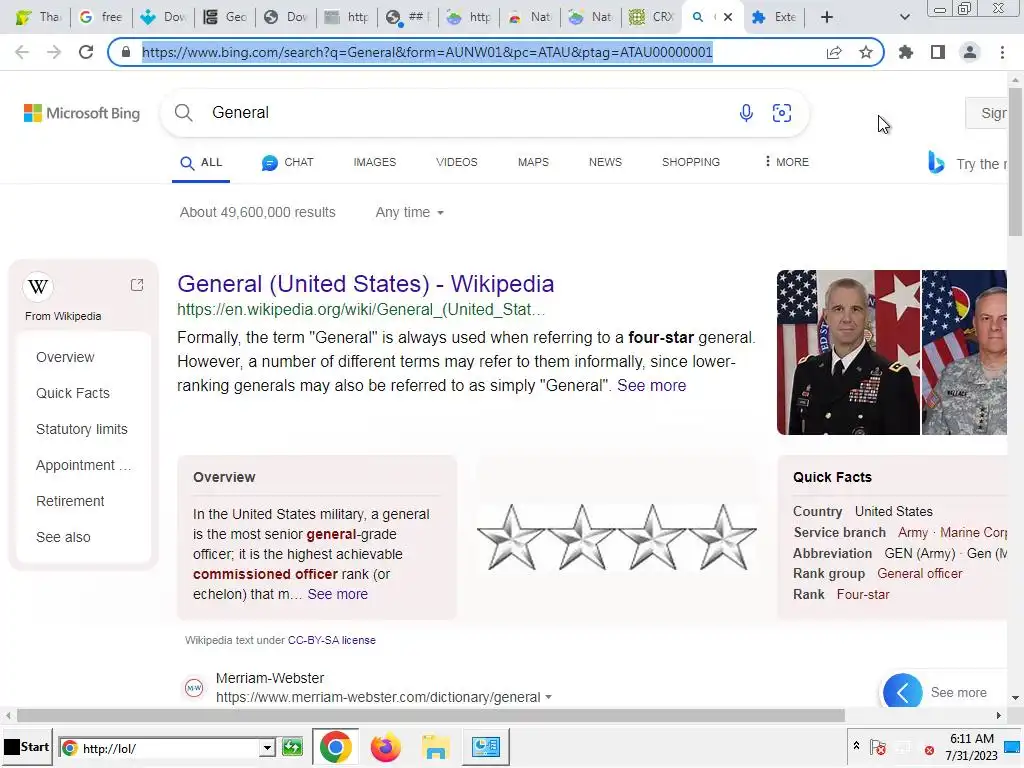Viewport: 1024px width, 768px height.
Task: Switch to the Exte extensions browser tab
Action: [775, 17]
